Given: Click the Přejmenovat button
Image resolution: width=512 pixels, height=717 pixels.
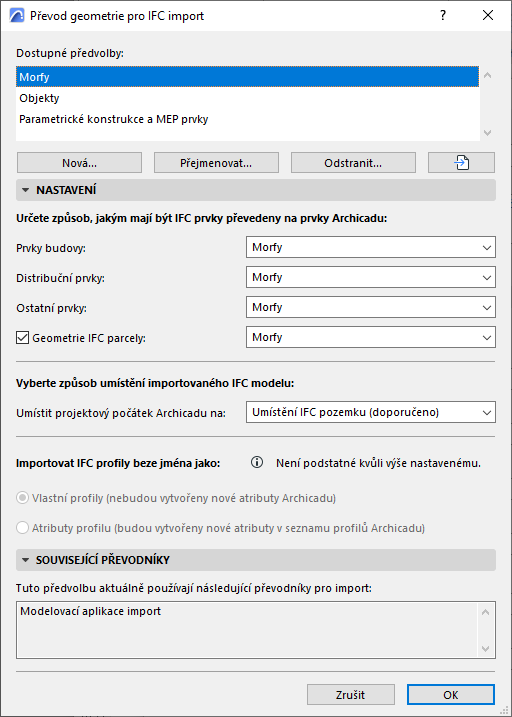Looking at the screenshot, I should pyautogui.click(x=216, y=163).
